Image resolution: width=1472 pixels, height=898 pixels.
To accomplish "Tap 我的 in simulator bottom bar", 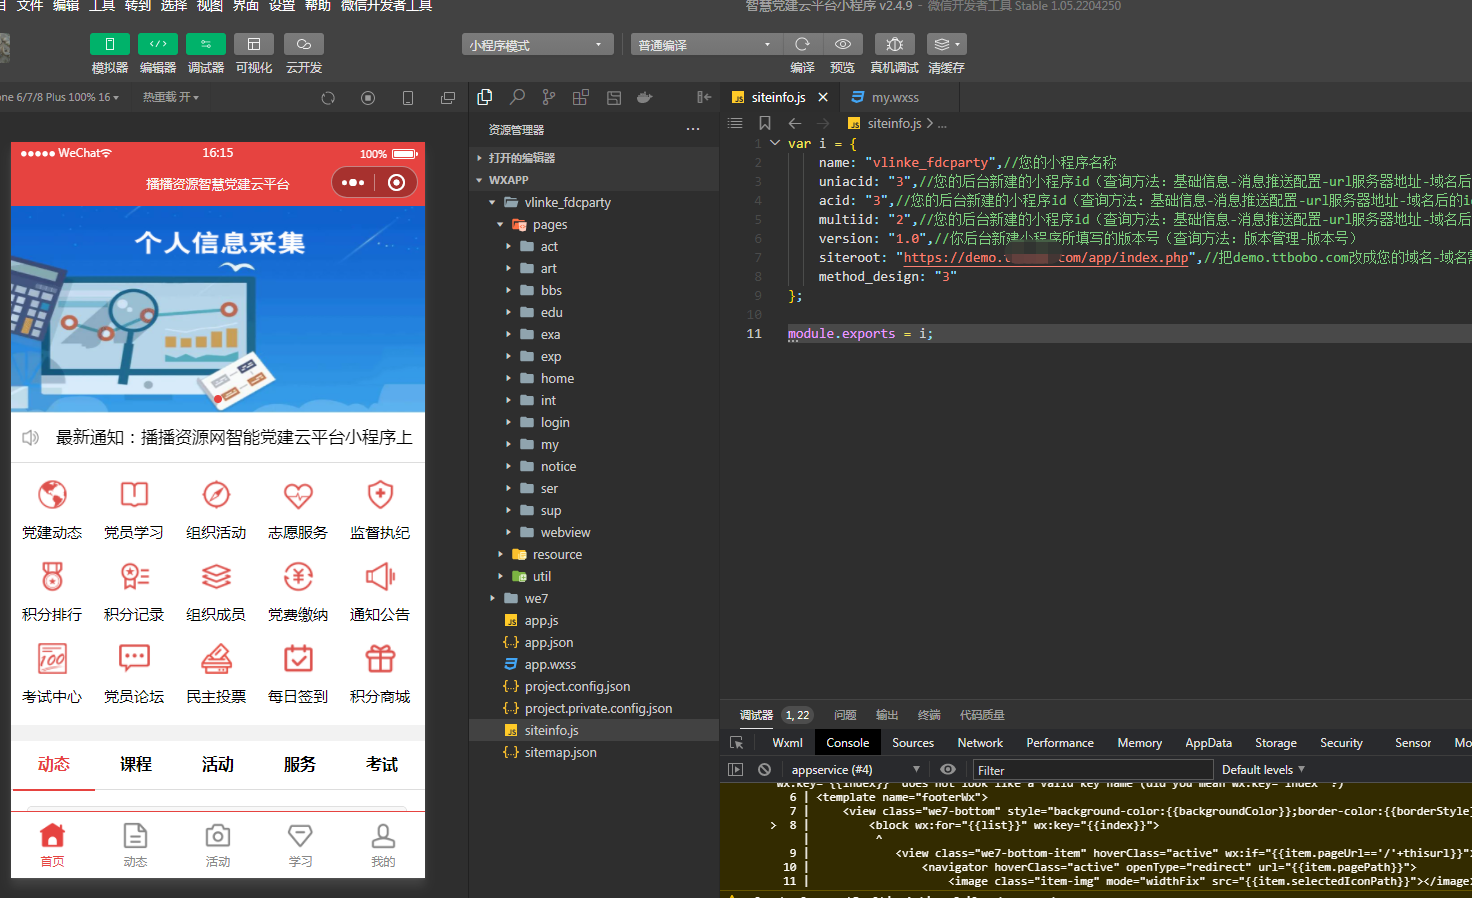I will (383, 845).
